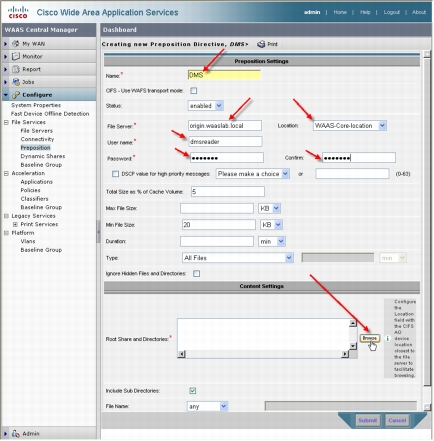Toggle CIFS Use WAFS transport mode checkbox
This screenshot has height=441, width=434.
pyautogui.click(x=193, y=90)
